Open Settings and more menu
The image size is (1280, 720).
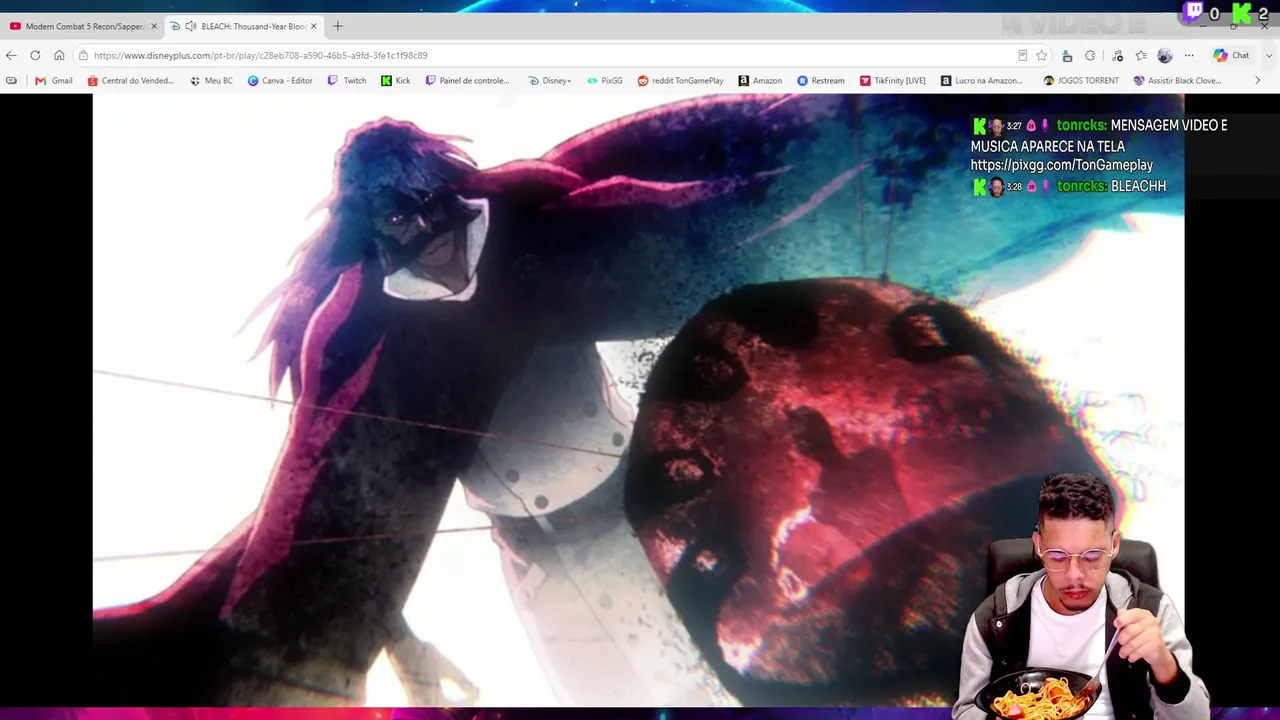1189,55
